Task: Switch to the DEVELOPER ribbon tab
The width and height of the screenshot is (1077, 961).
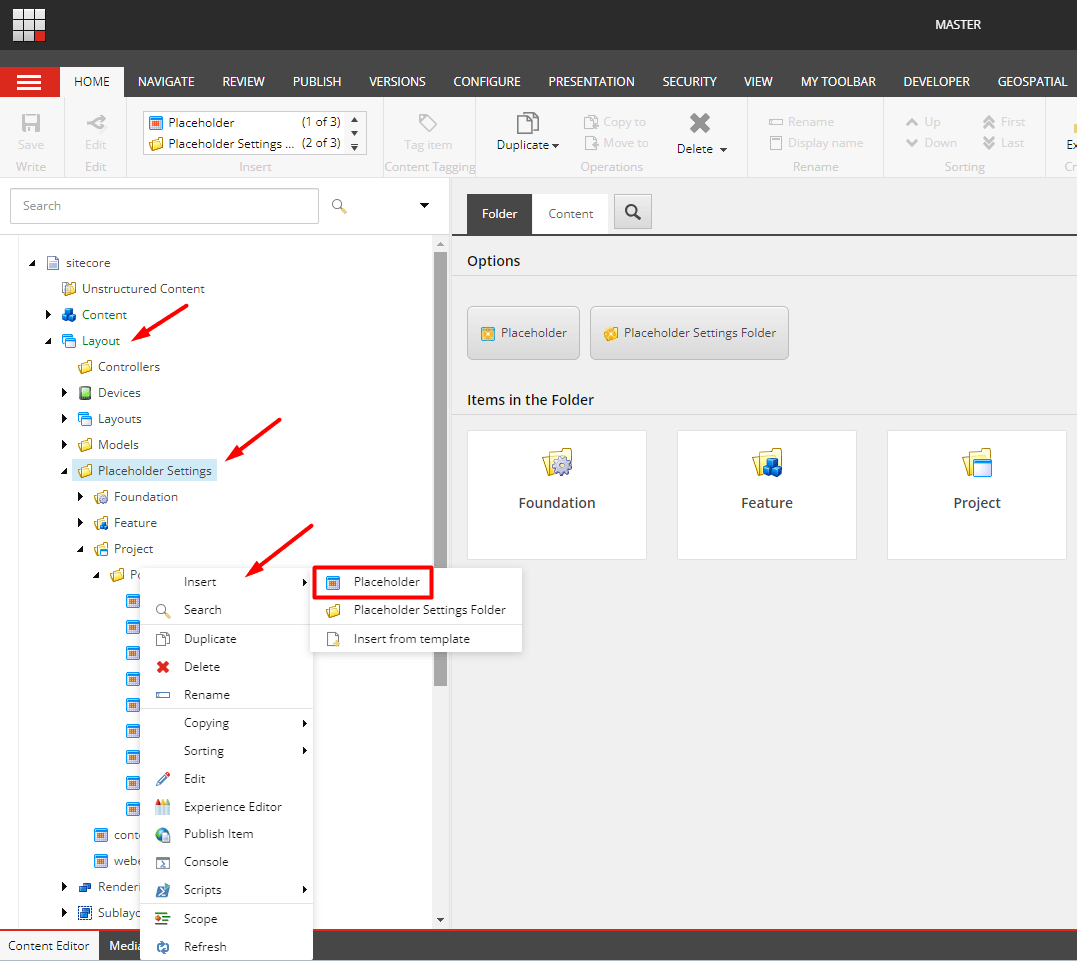Action: click(936, 81)
